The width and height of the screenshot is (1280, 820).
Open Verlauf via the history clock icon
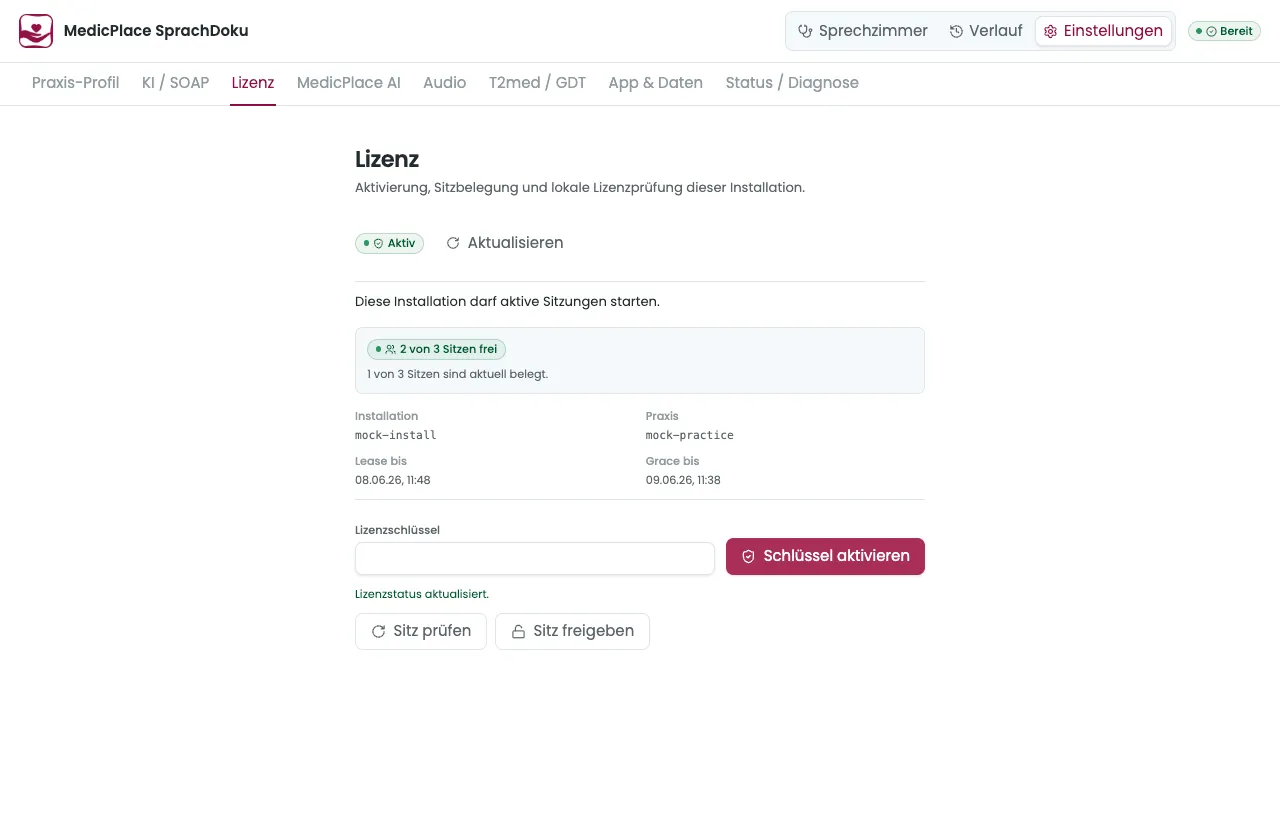(x=956, y=31)
